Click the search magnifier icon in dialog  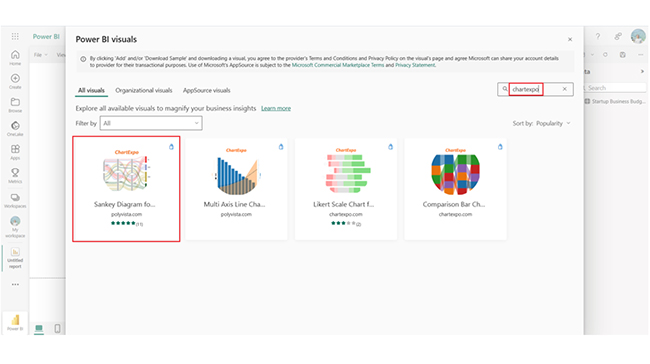(504, 89)
